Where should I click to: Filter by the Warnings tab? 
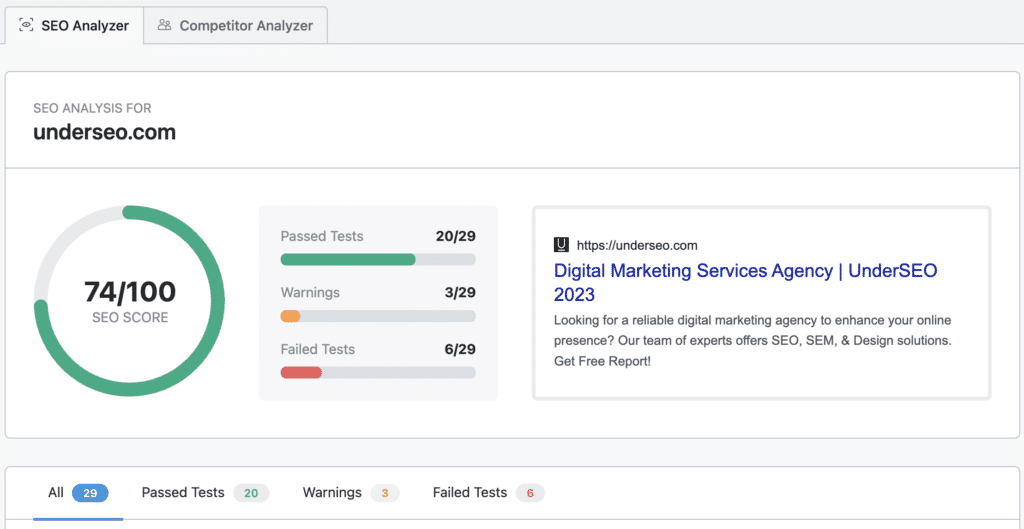click(332, 492)
